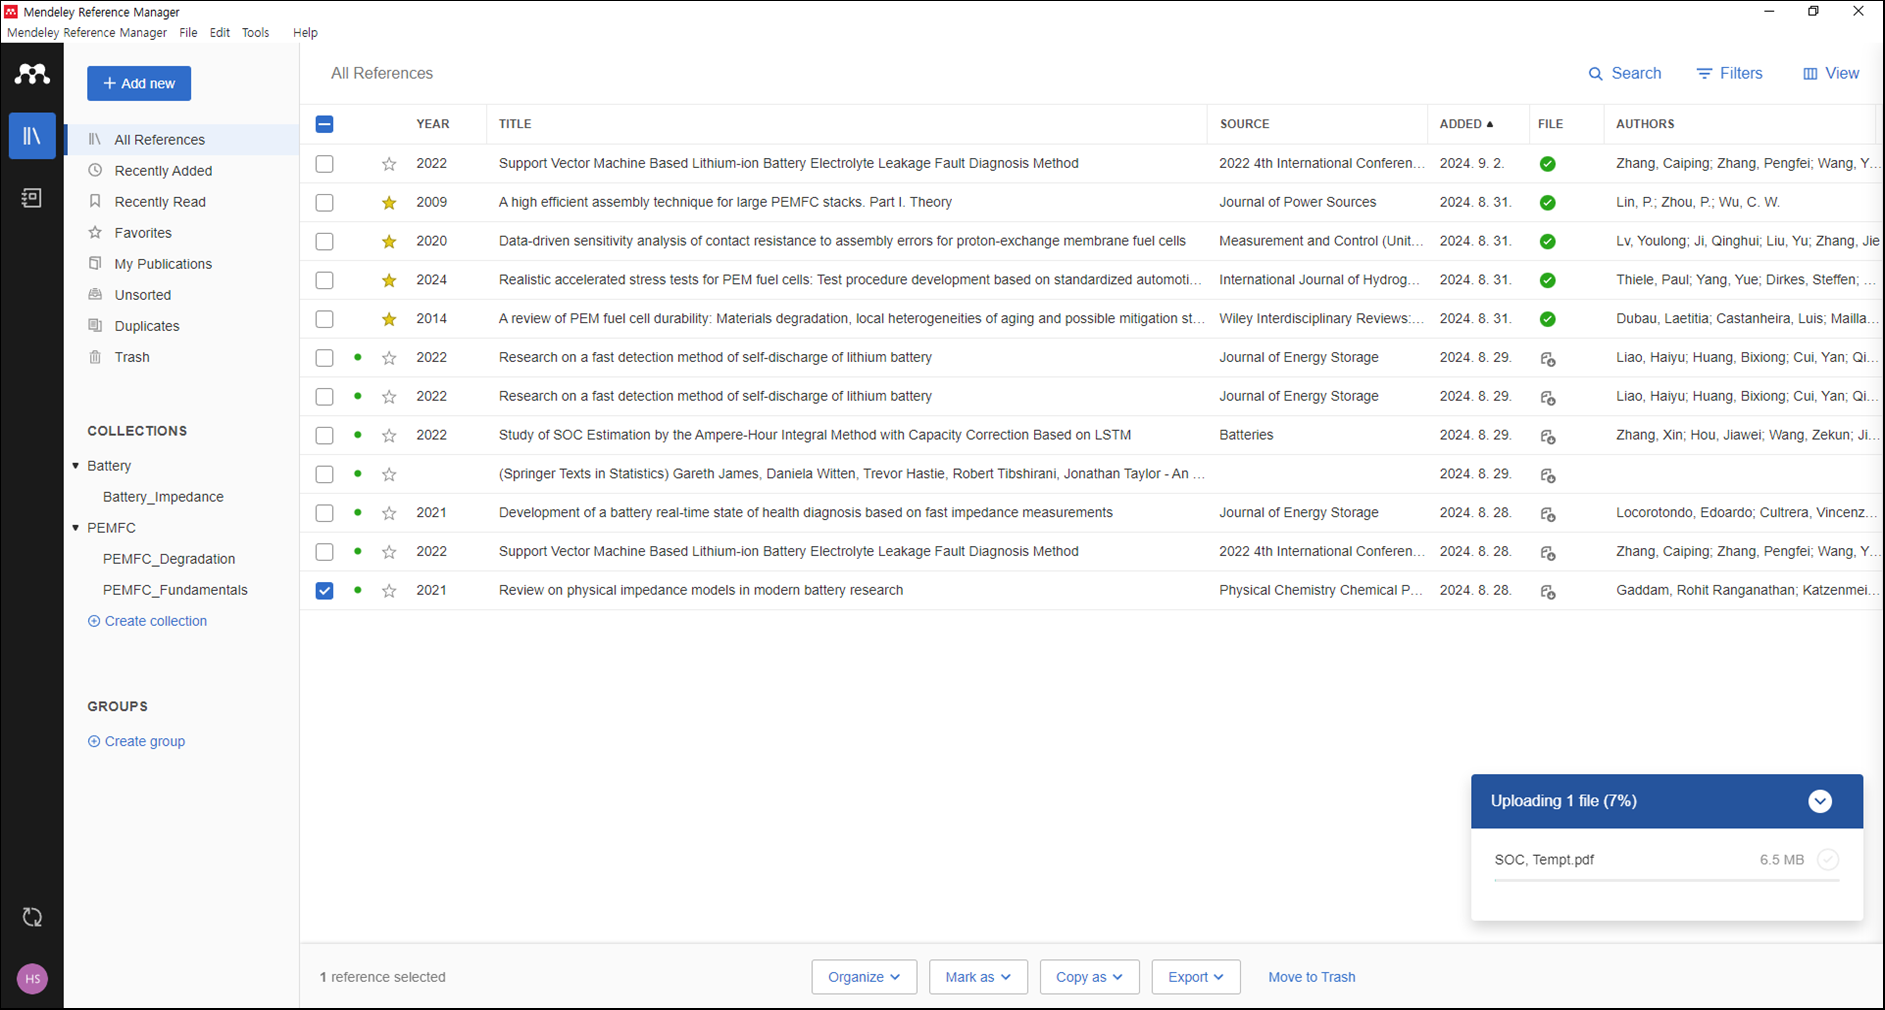
Task: Click the Add new button
Action: click(139, 84)
